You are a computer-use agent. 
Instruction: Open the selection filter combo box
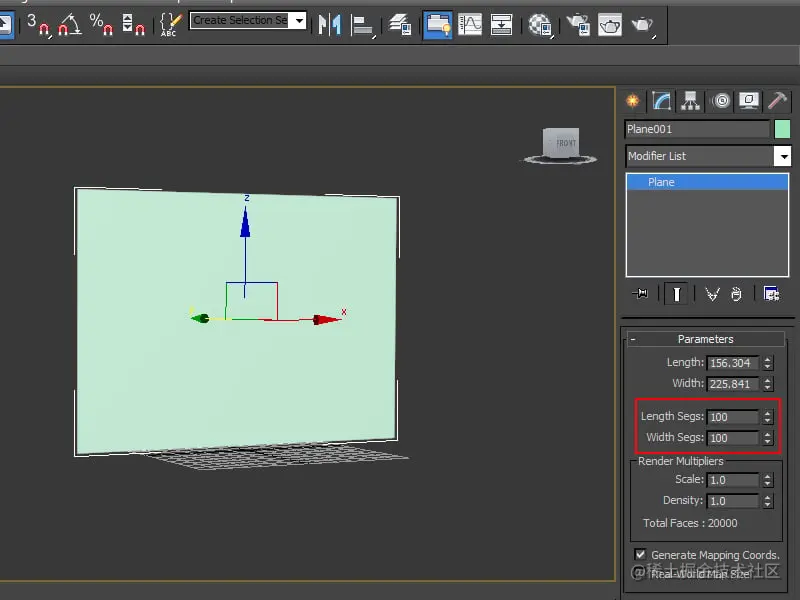pos(247,19)
